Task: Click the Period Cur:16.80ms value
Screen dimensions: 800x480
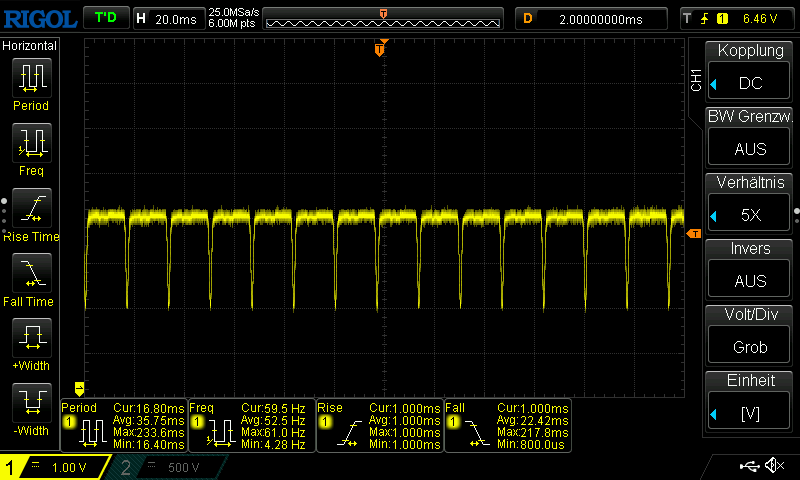Action: pos(148,409)
